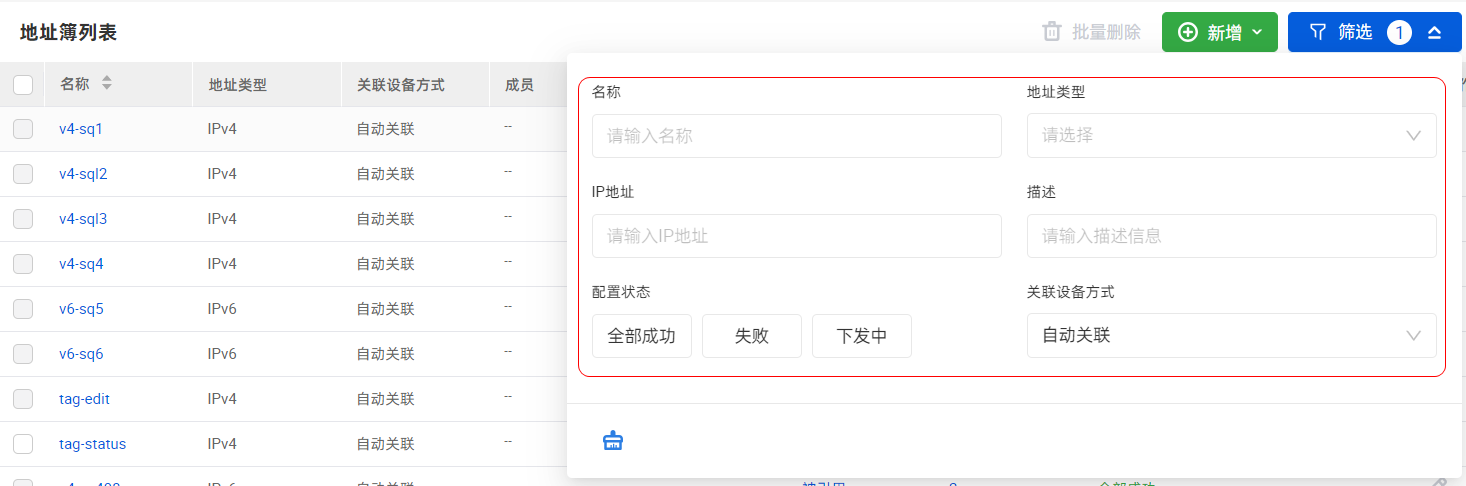Open the 关联设备方式 dropdown showing 自动关联
This screenshot has width=1466, height=486.
(1232, 336)
